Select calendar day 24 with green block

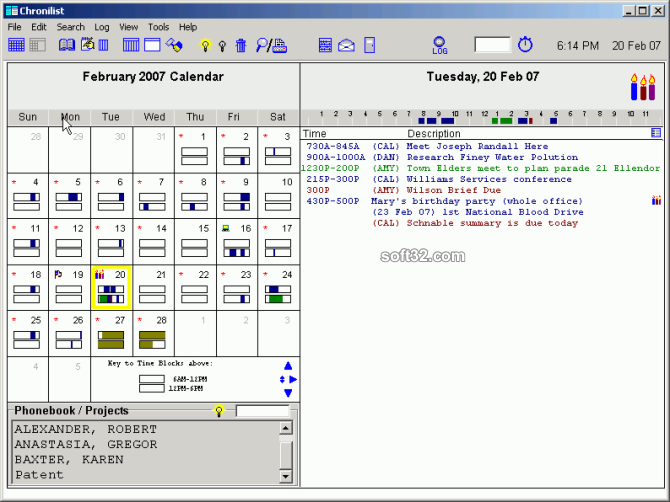click(278, 287)
